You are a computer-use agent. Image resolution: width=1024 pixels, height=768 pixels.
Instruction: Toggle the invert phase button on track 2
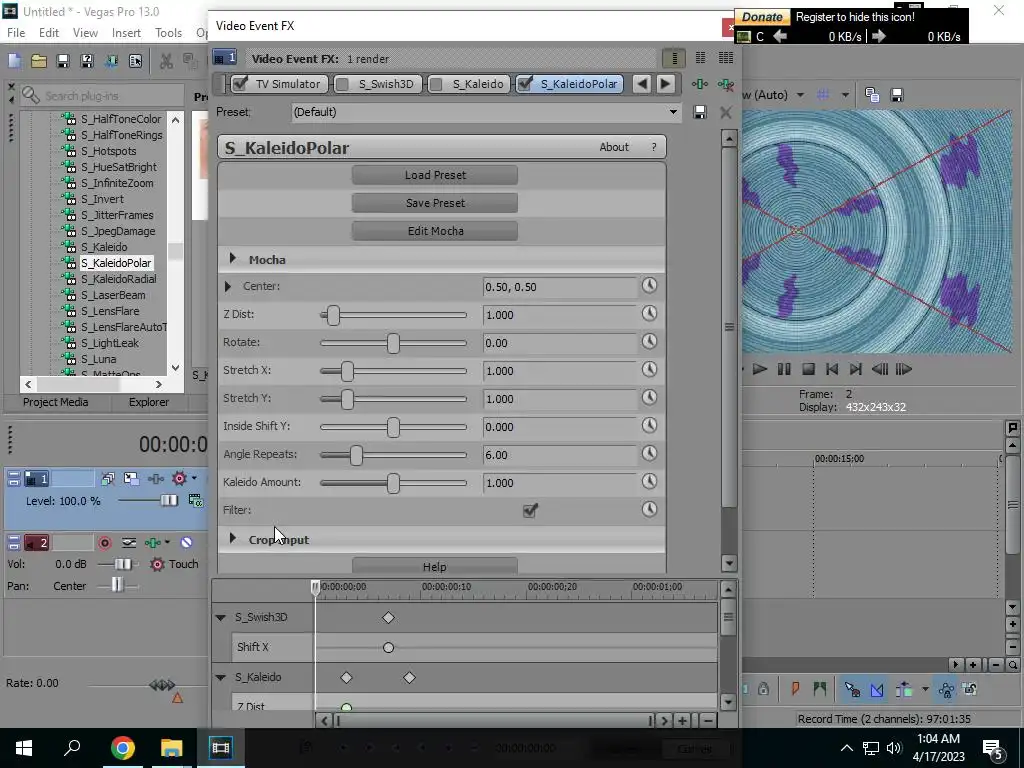tap(186, 543)
